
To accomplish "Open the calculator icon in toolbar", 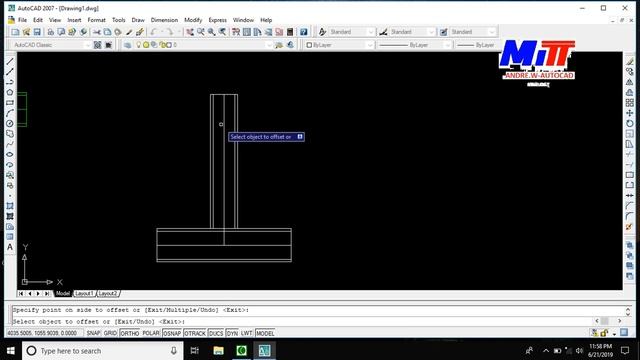I will coord(290,32).
